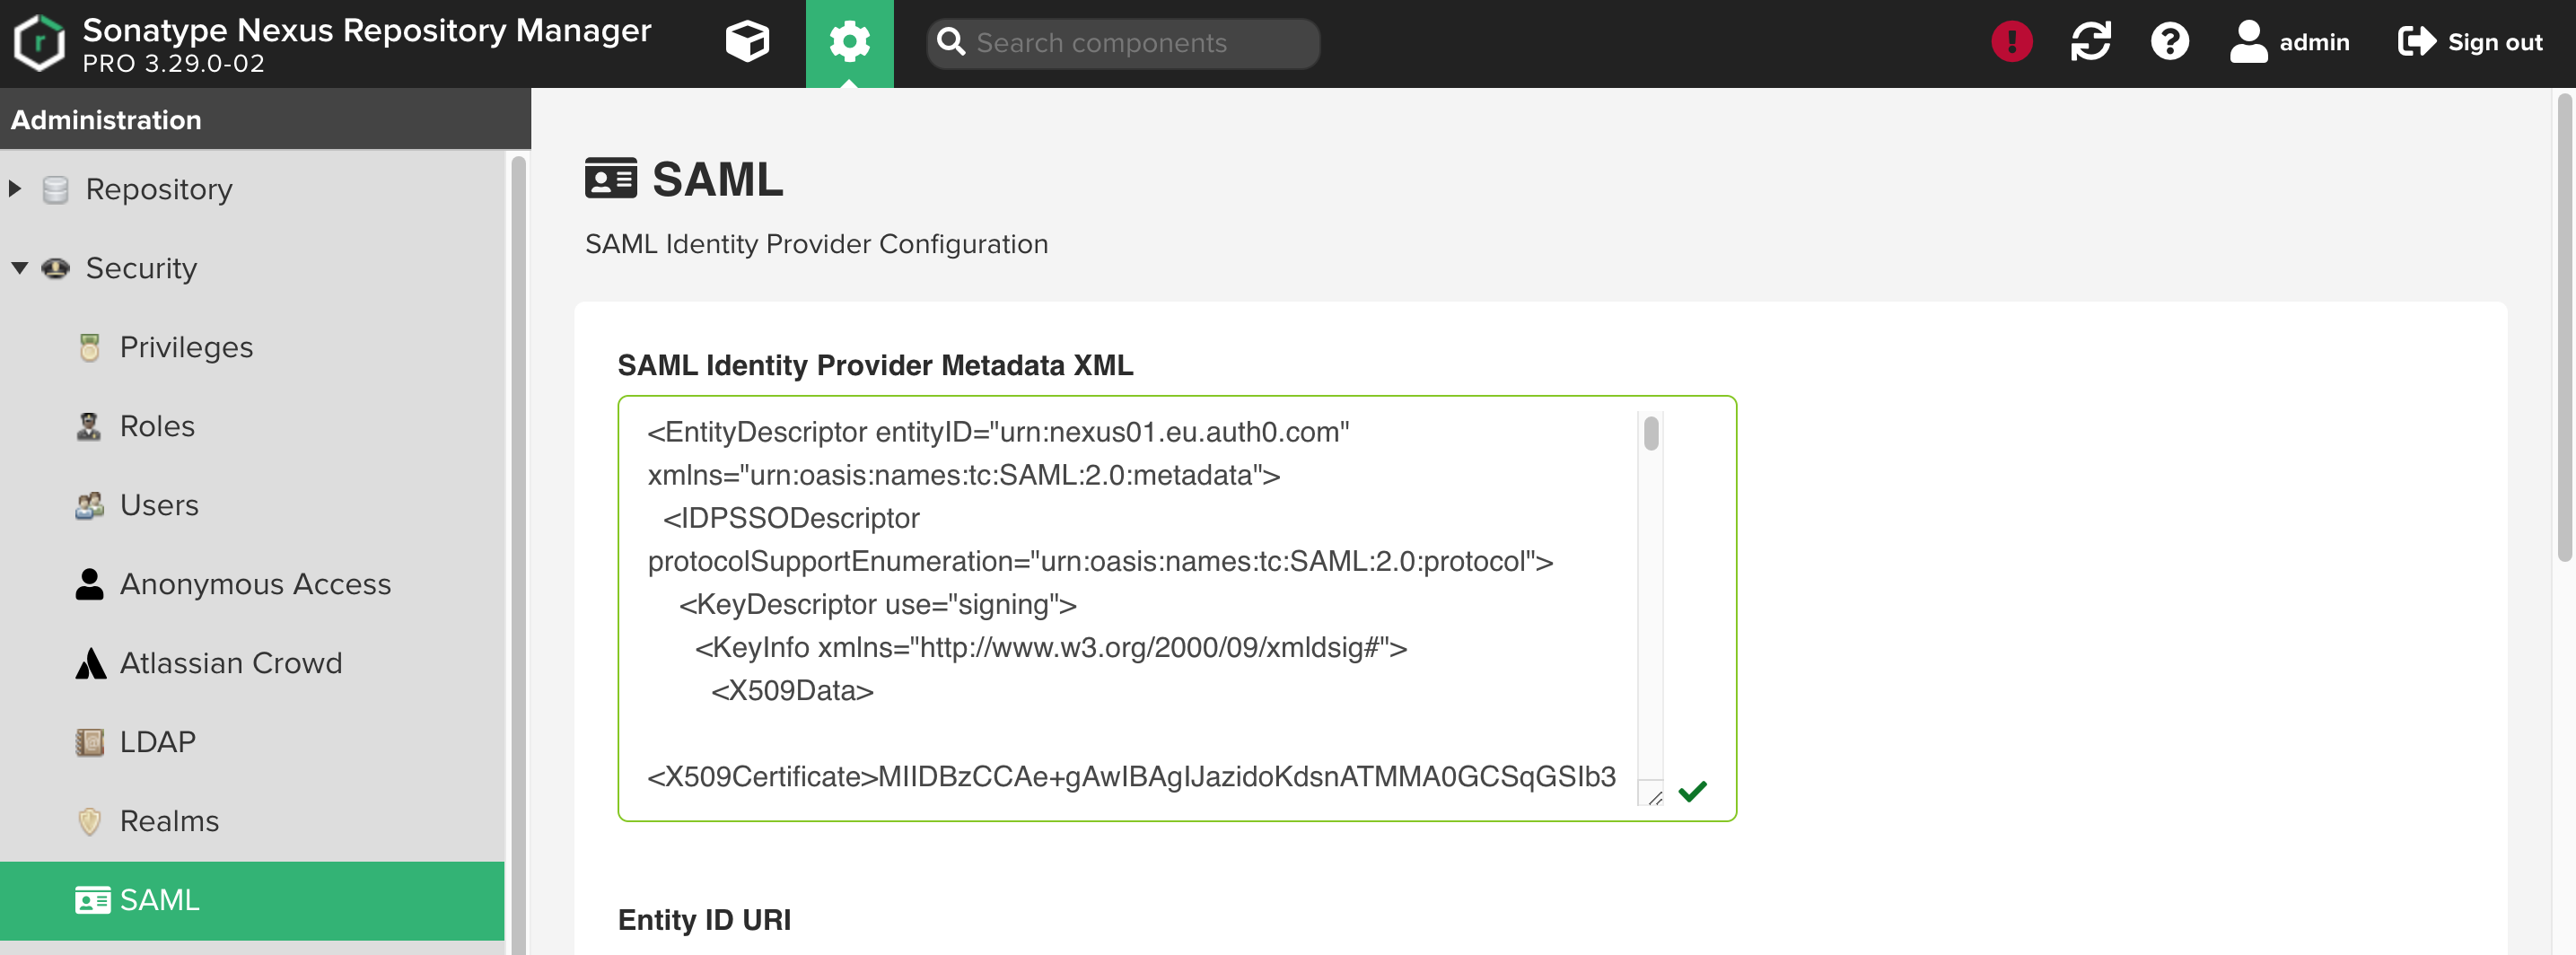The height and width of the screenshot is (955, 2576).
Task: Open the red health check alert icon
Action: pos(2011,42)
